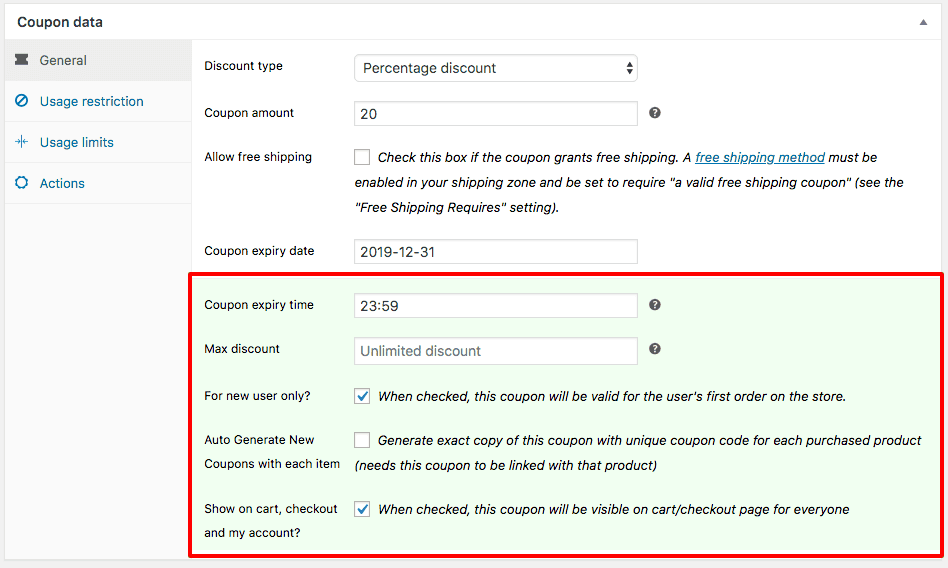Click the Allow free shipping label

point(258,157)
